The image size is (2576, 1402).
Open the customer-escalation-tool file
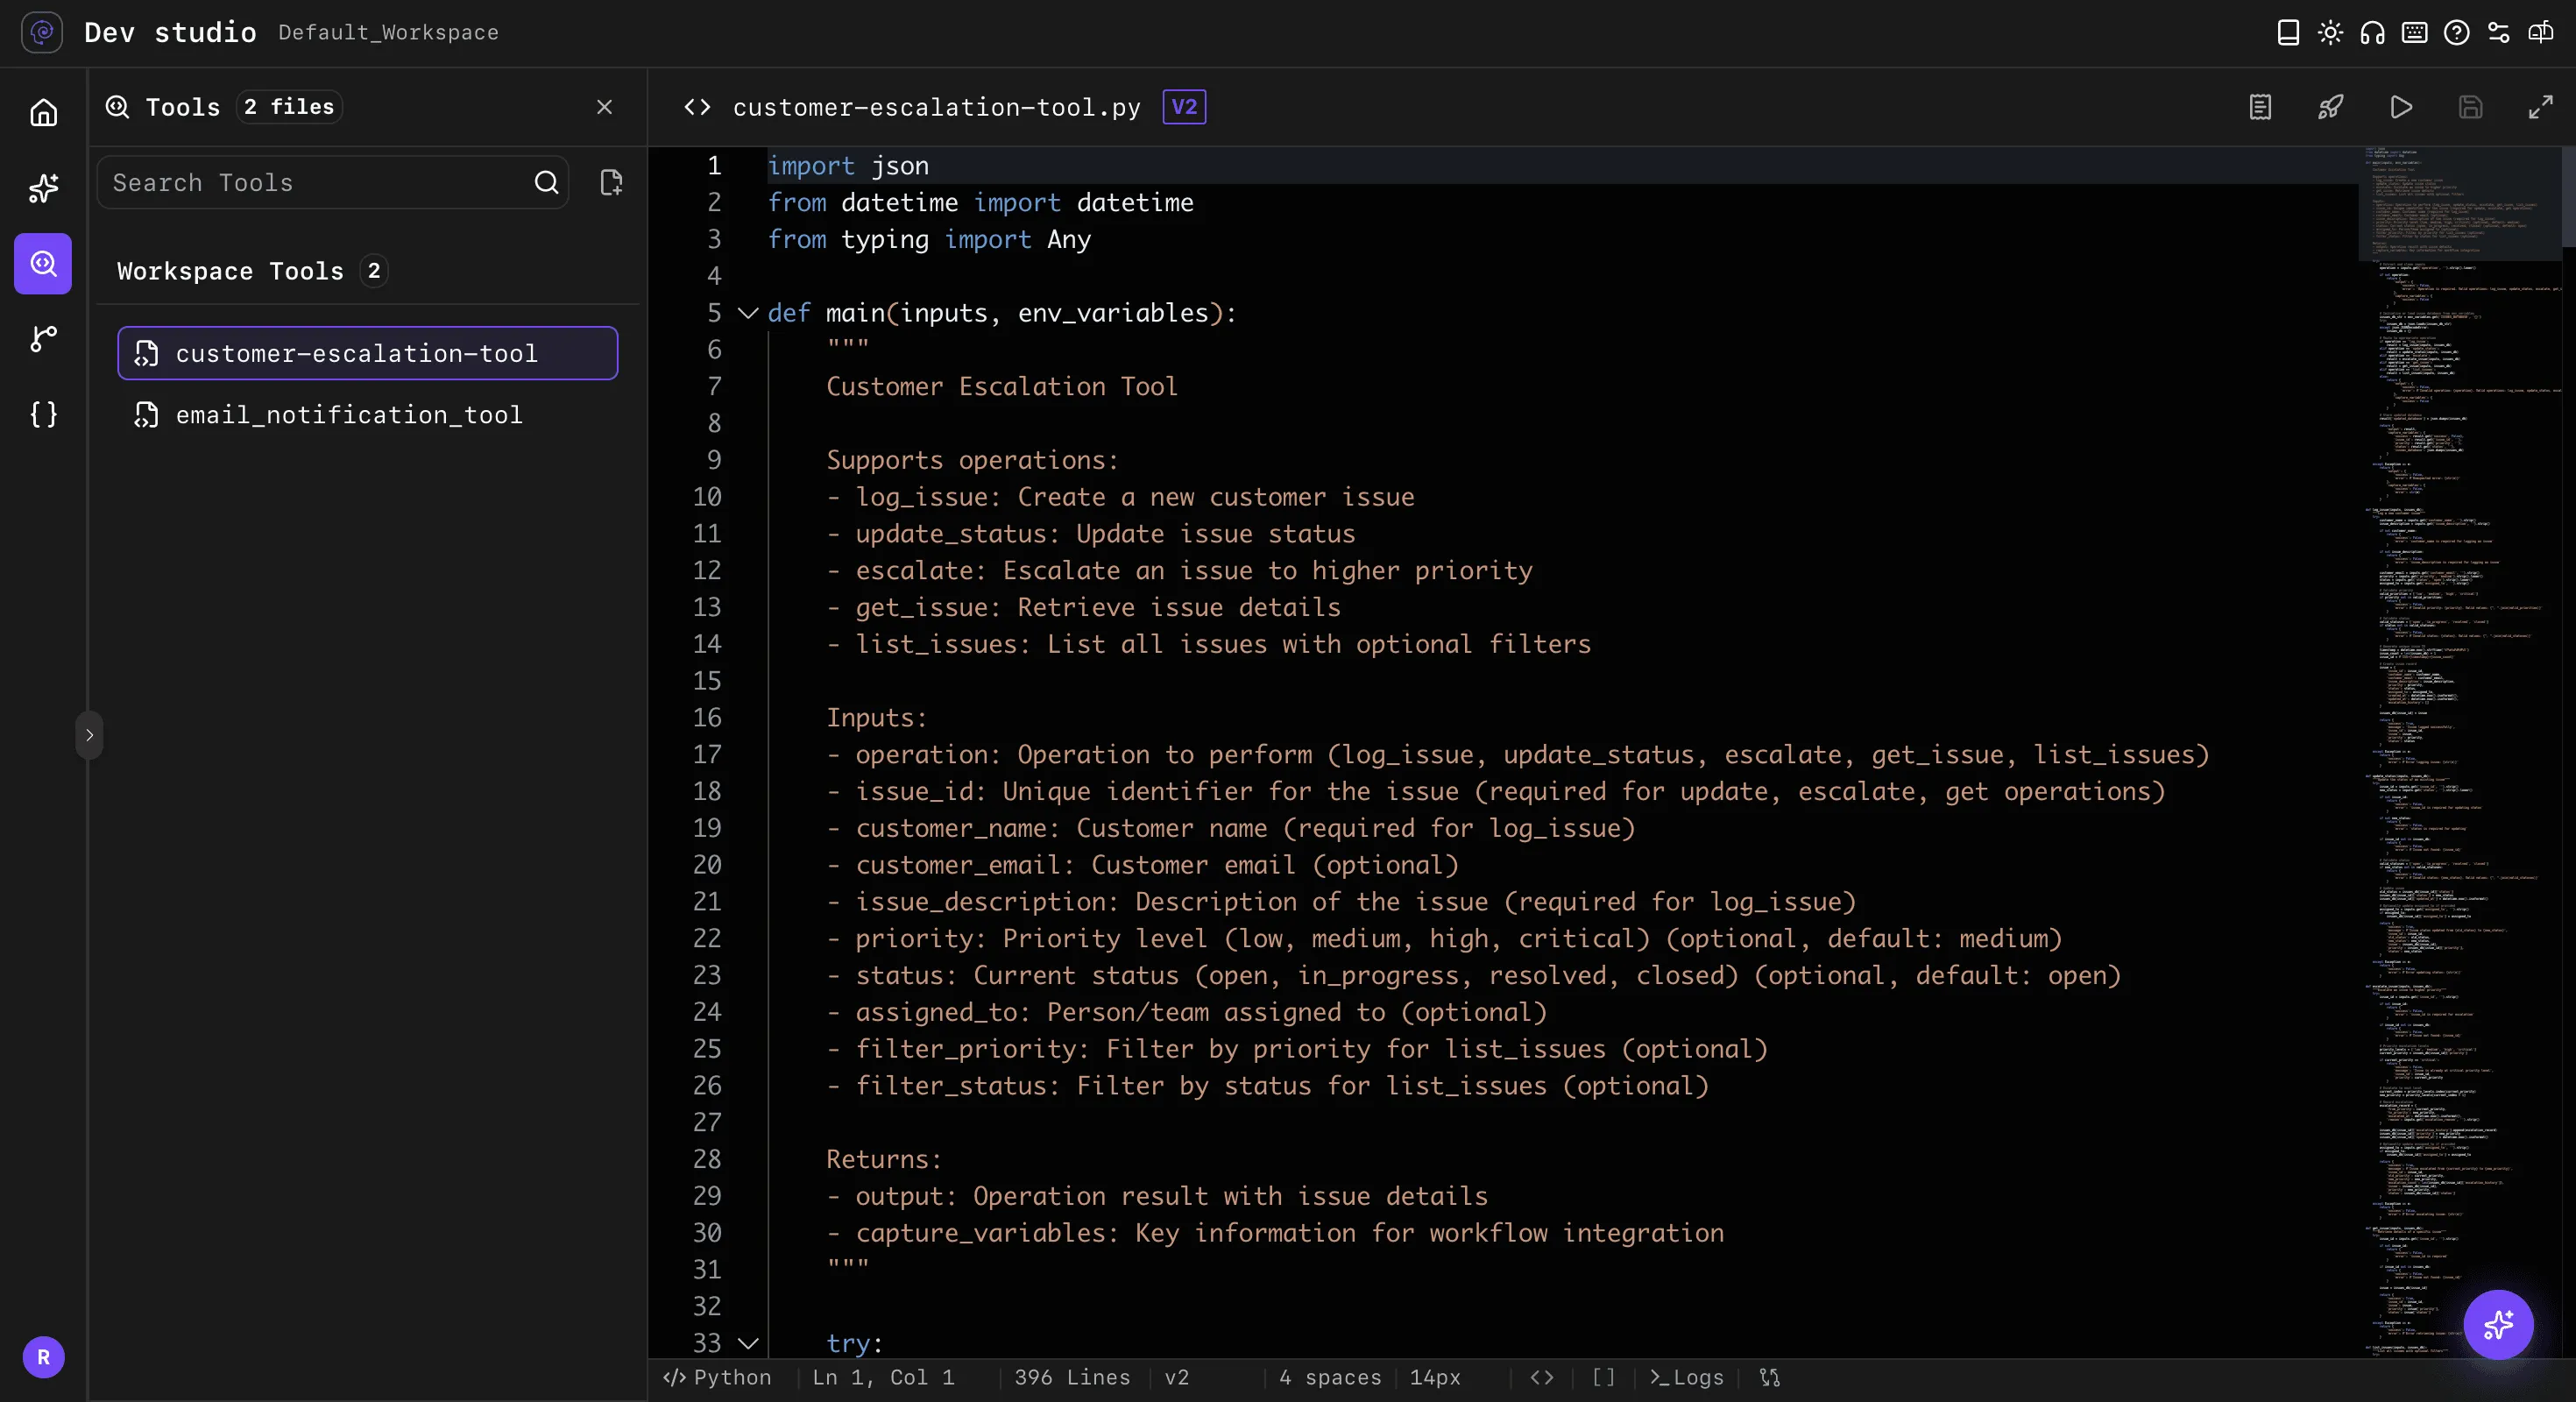pyautogui.click(x=367, y=353)
